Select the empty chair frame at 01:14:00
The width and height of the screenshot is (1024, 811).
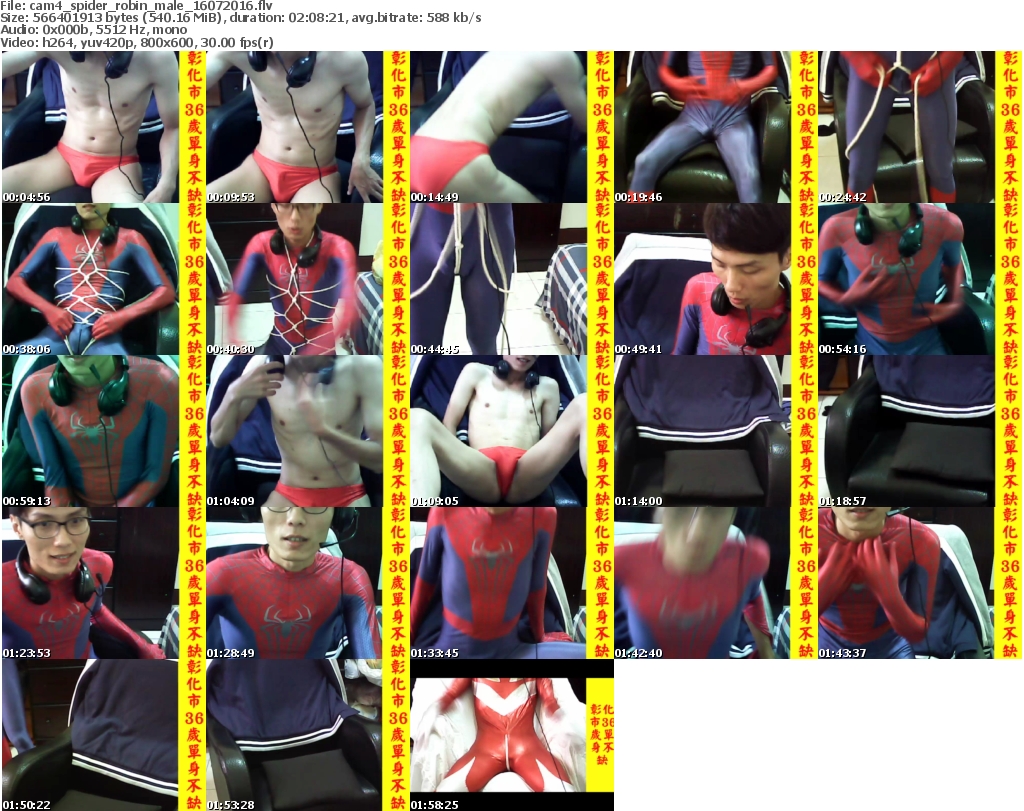pos(716,431)
